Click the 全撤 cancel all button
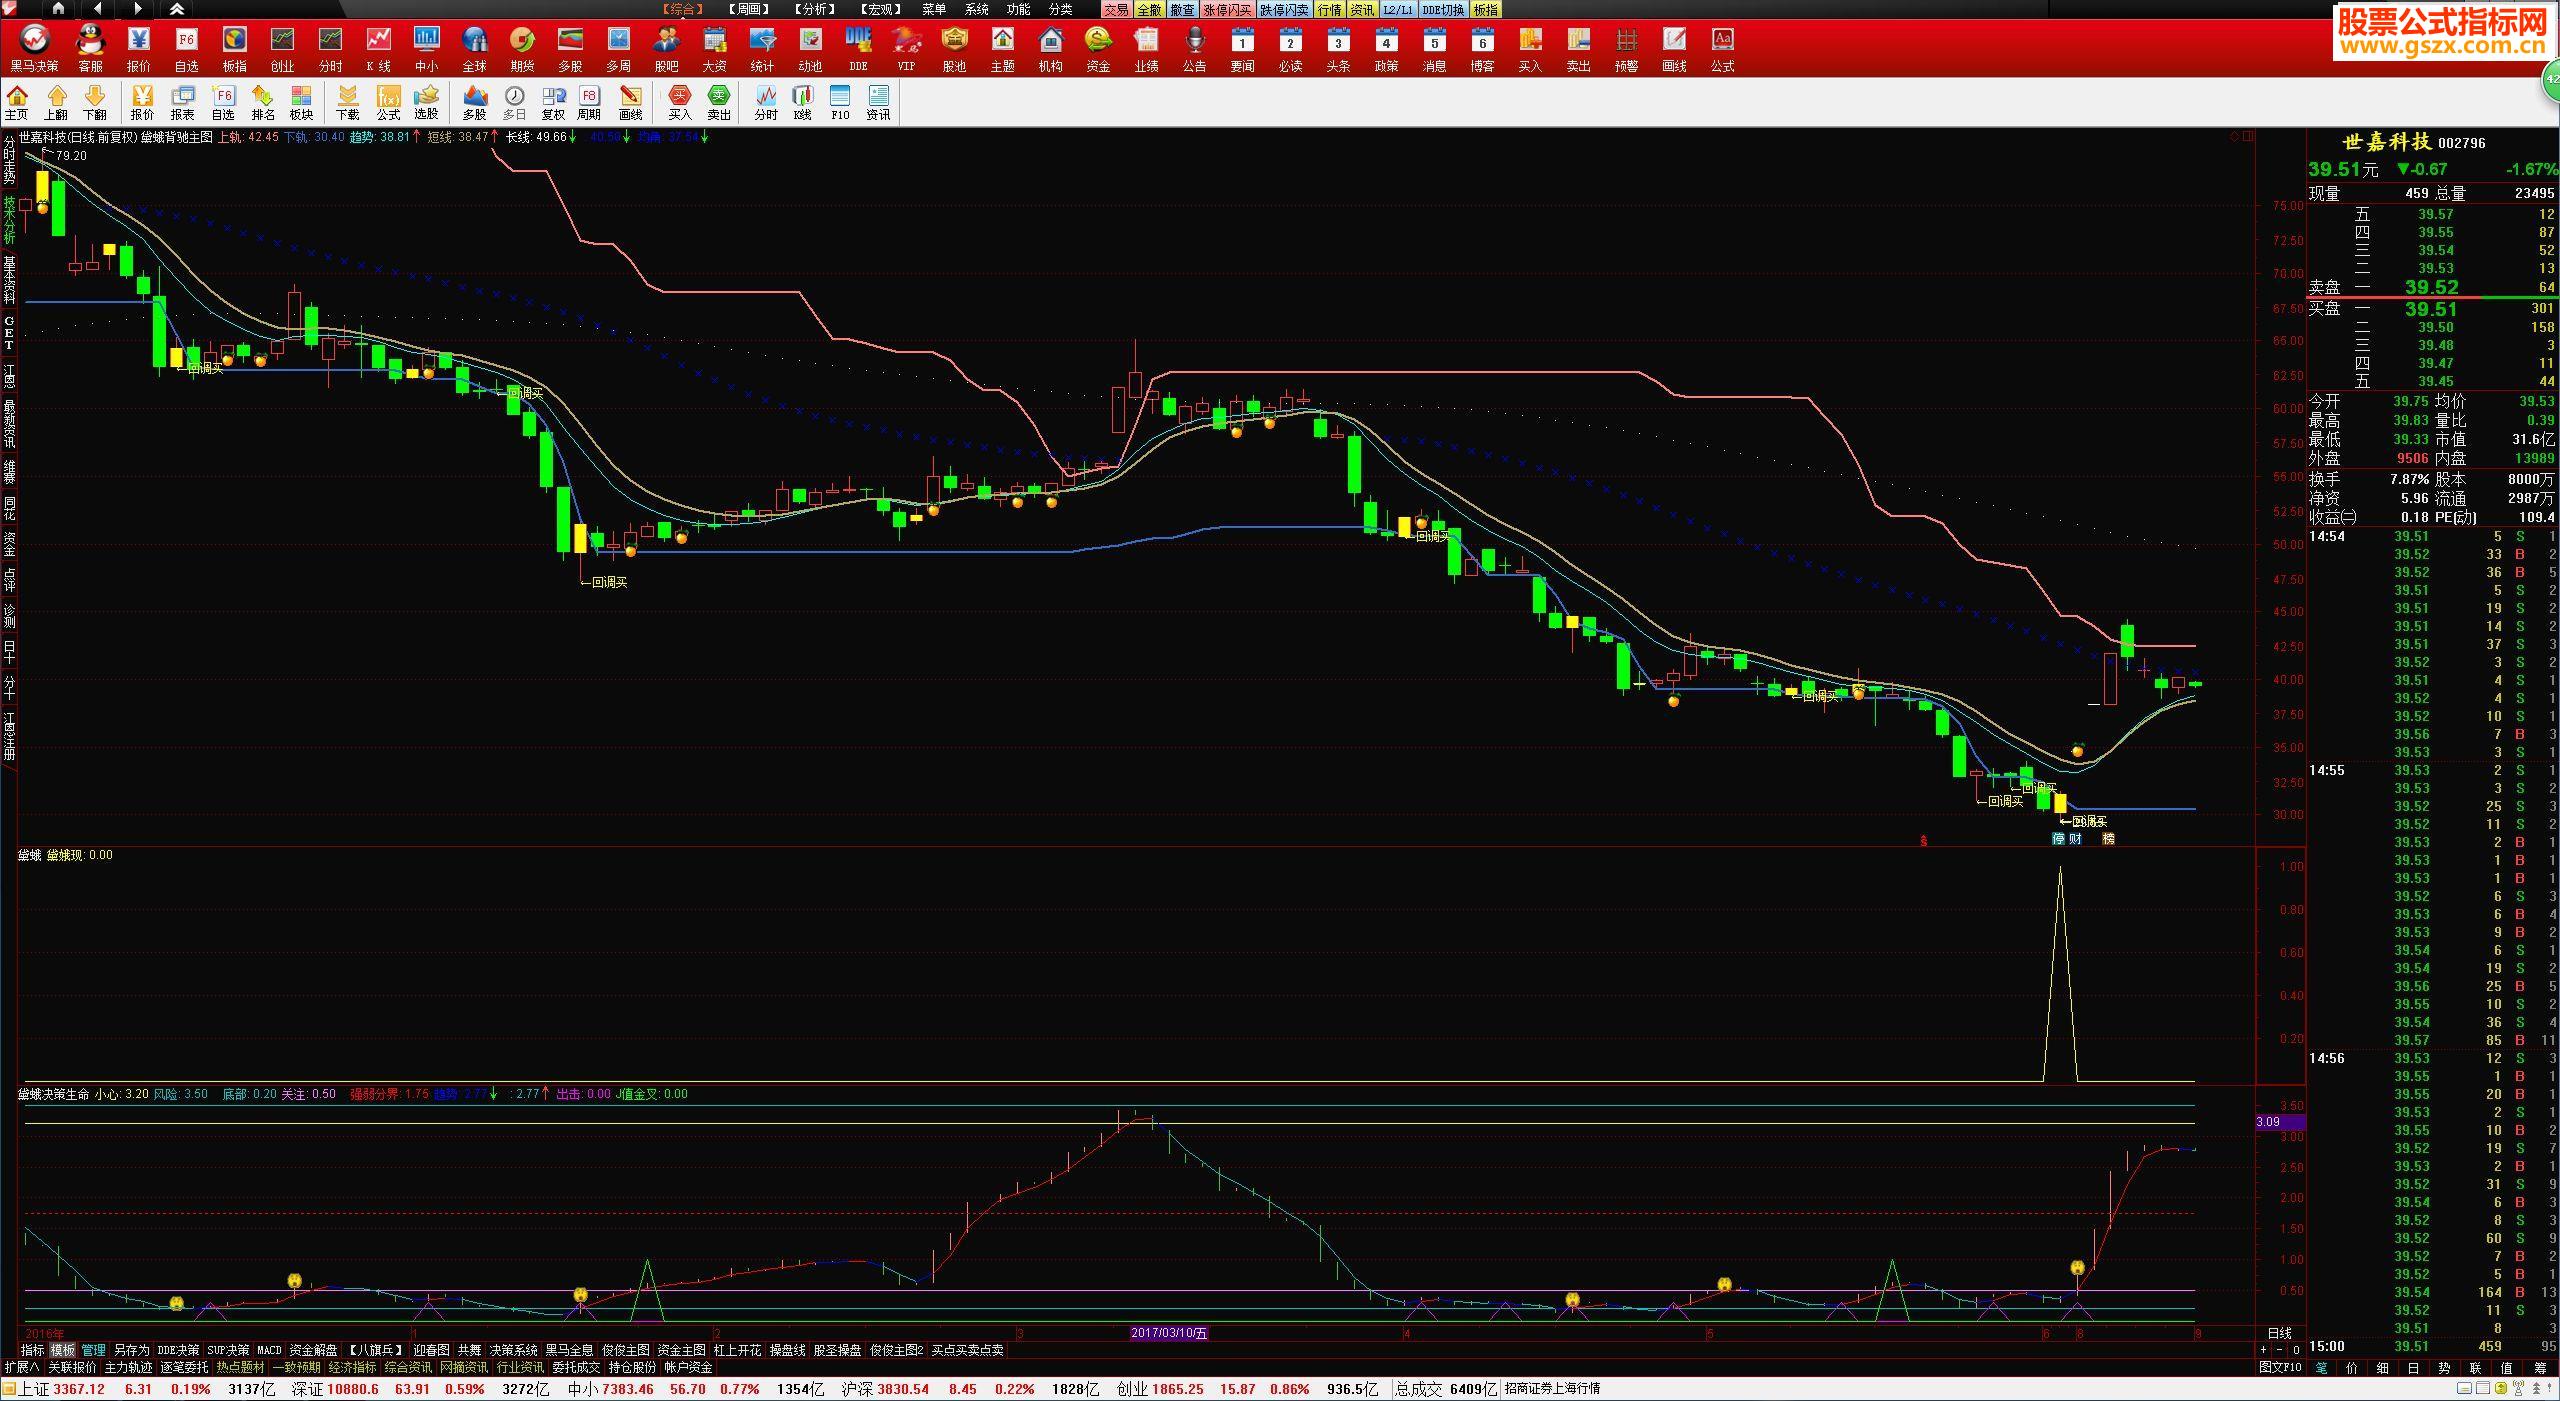The height and width of the screenshot is (1401, 2560). coord(1149,10)
